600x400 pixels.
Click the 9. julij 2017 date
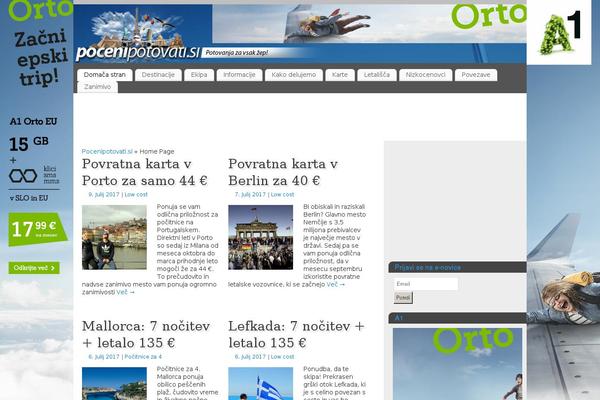pyautogui.click(x=104, y=194)
